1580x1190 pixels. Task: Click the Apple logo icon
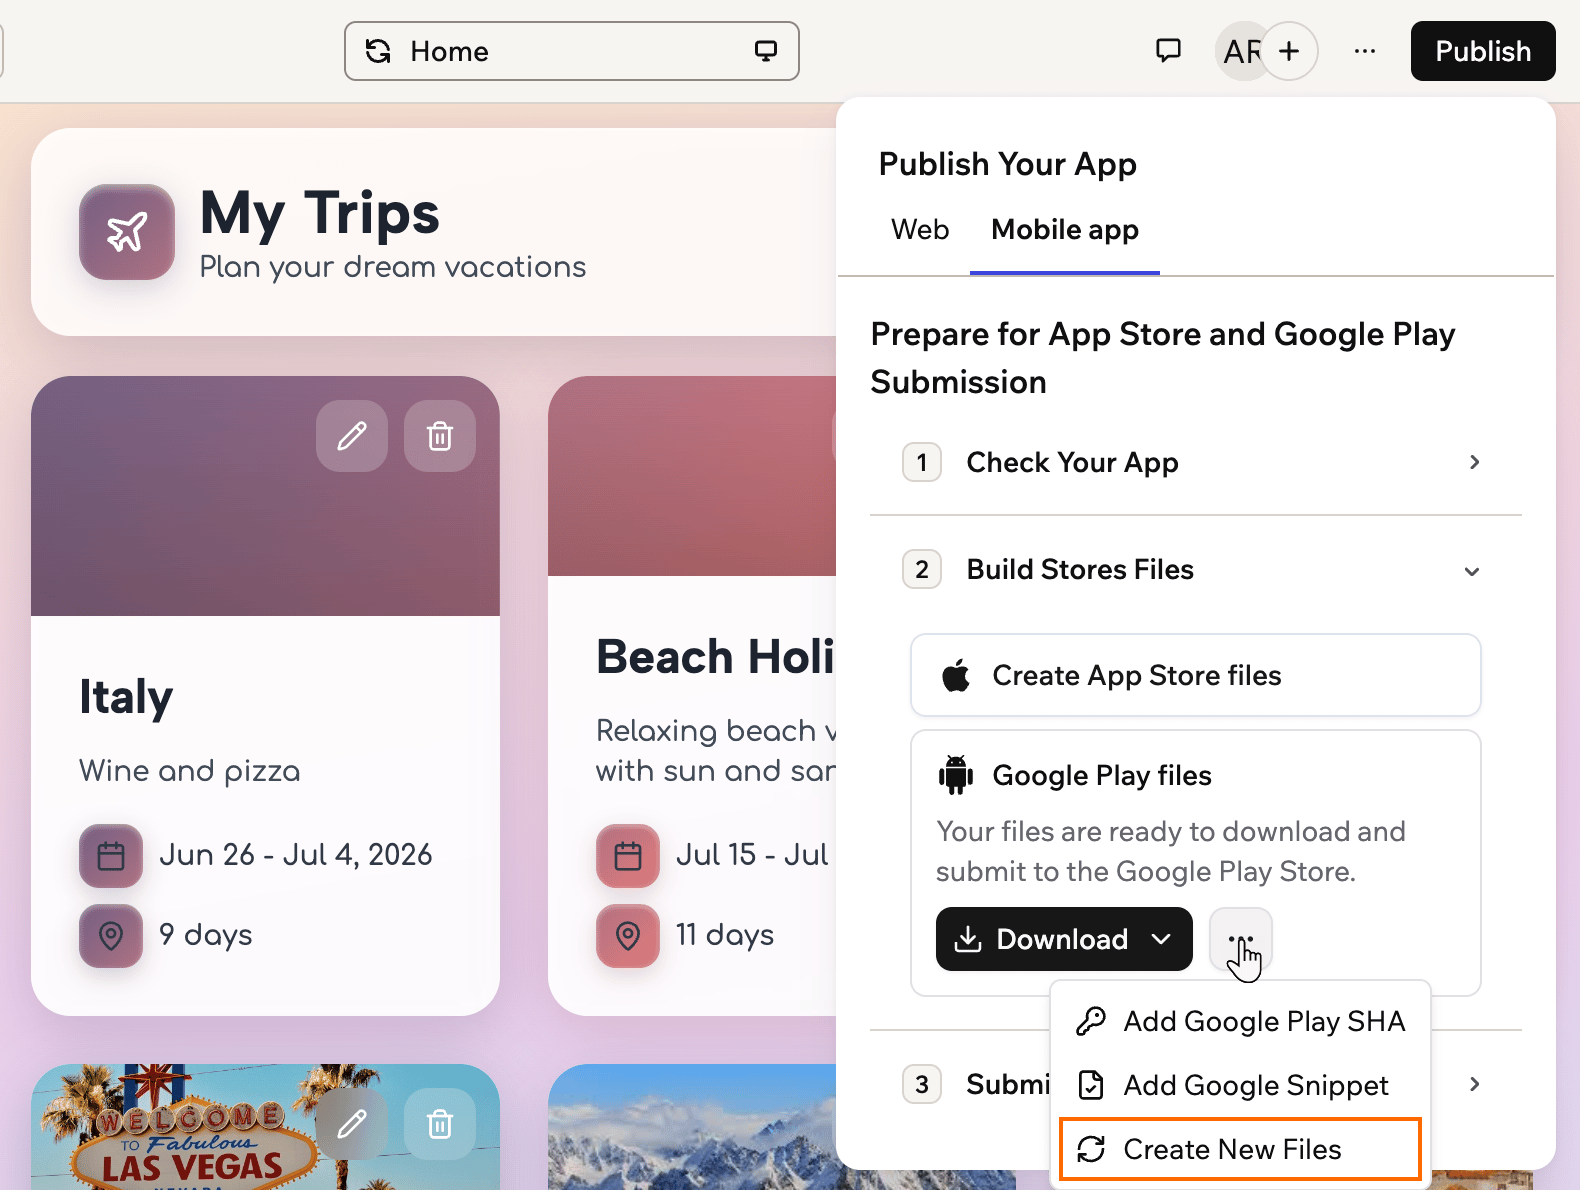956,675
